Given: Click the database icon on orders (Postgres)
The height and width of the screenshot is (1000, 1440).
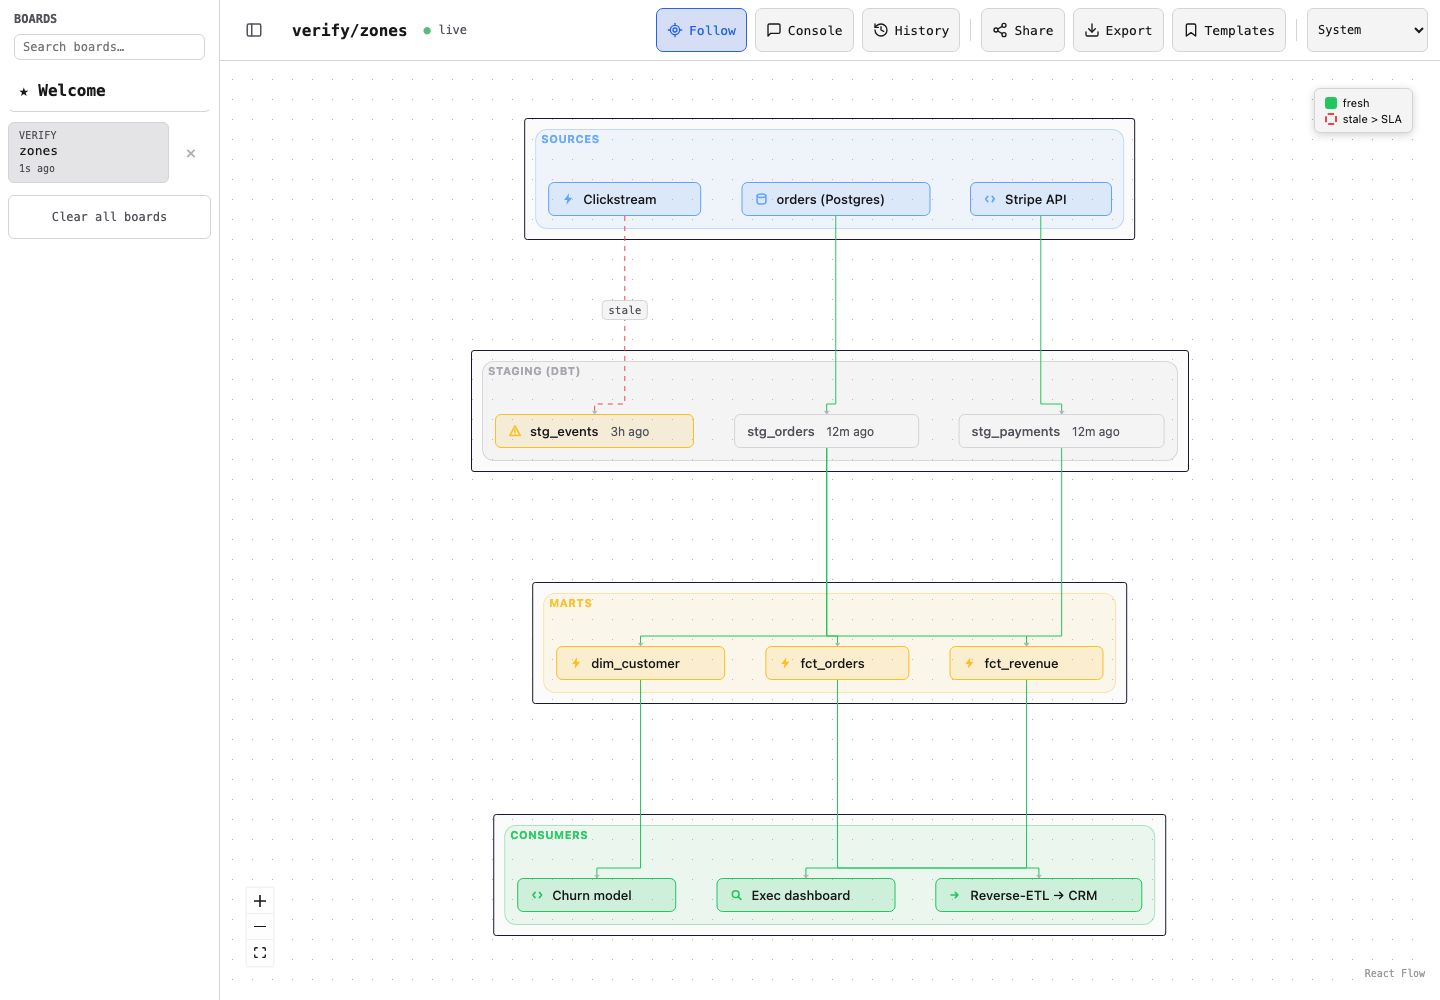Looking at the screenshot, I should pos(761,199).
